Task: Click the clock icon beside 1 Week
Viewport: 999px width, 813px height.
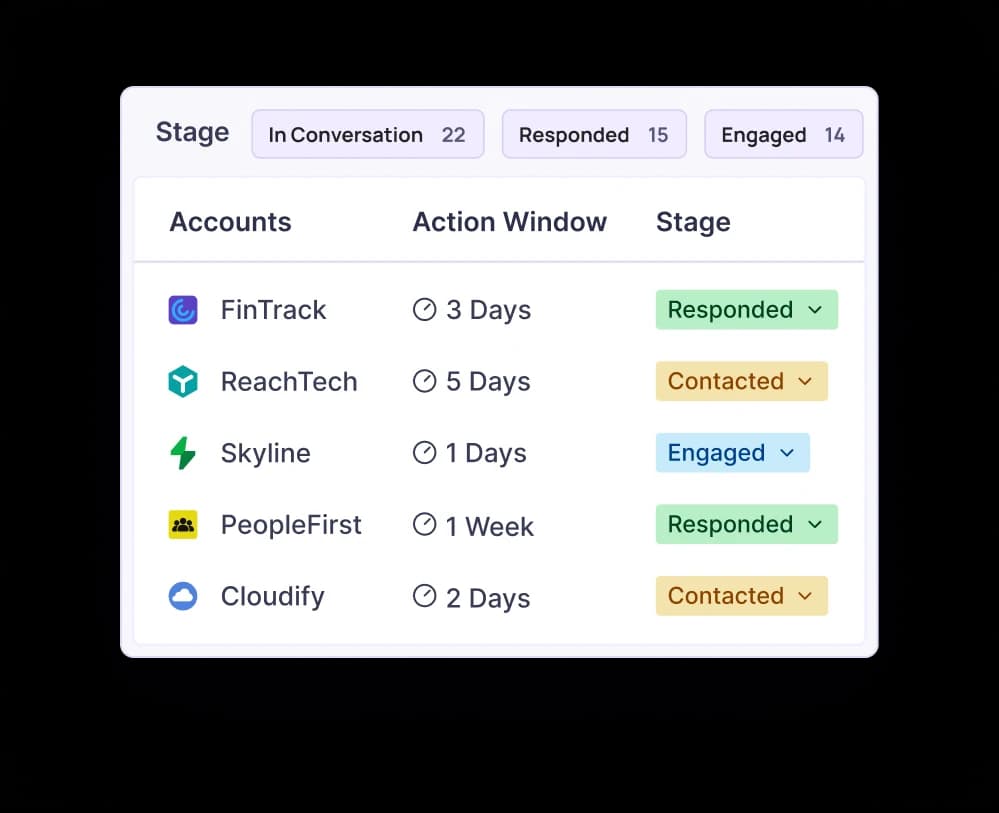Action: 424,524
